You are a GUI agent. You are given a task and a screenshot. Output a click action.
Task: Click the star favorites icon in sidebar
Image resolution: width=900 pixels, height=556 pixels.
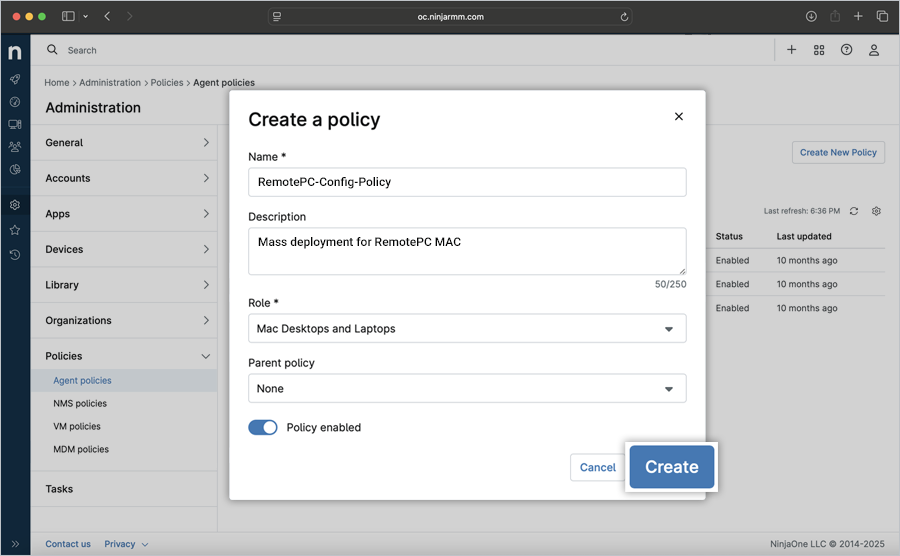[x=15, y=230]
